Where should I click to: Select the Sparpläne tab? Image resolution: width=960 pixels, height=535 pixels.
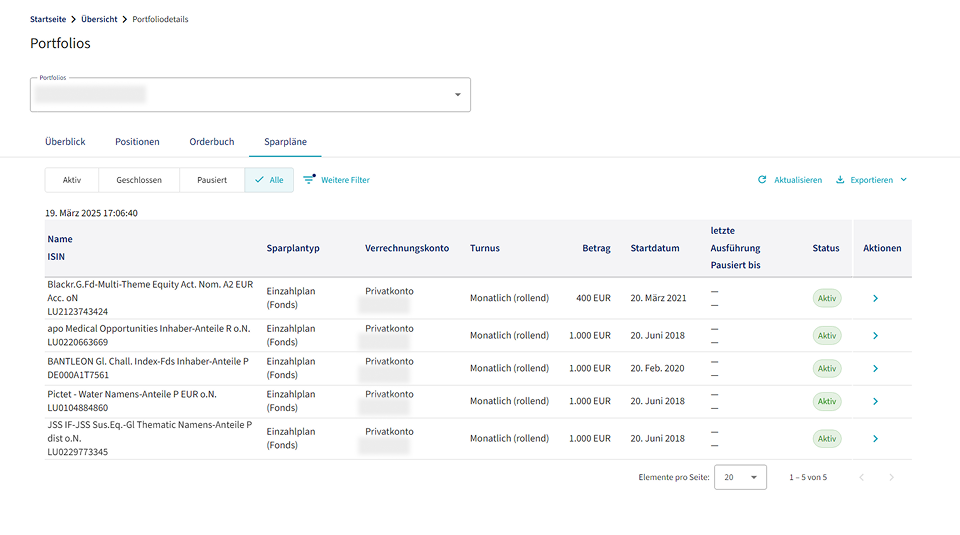pyautogui.click(x=285, y=141)
